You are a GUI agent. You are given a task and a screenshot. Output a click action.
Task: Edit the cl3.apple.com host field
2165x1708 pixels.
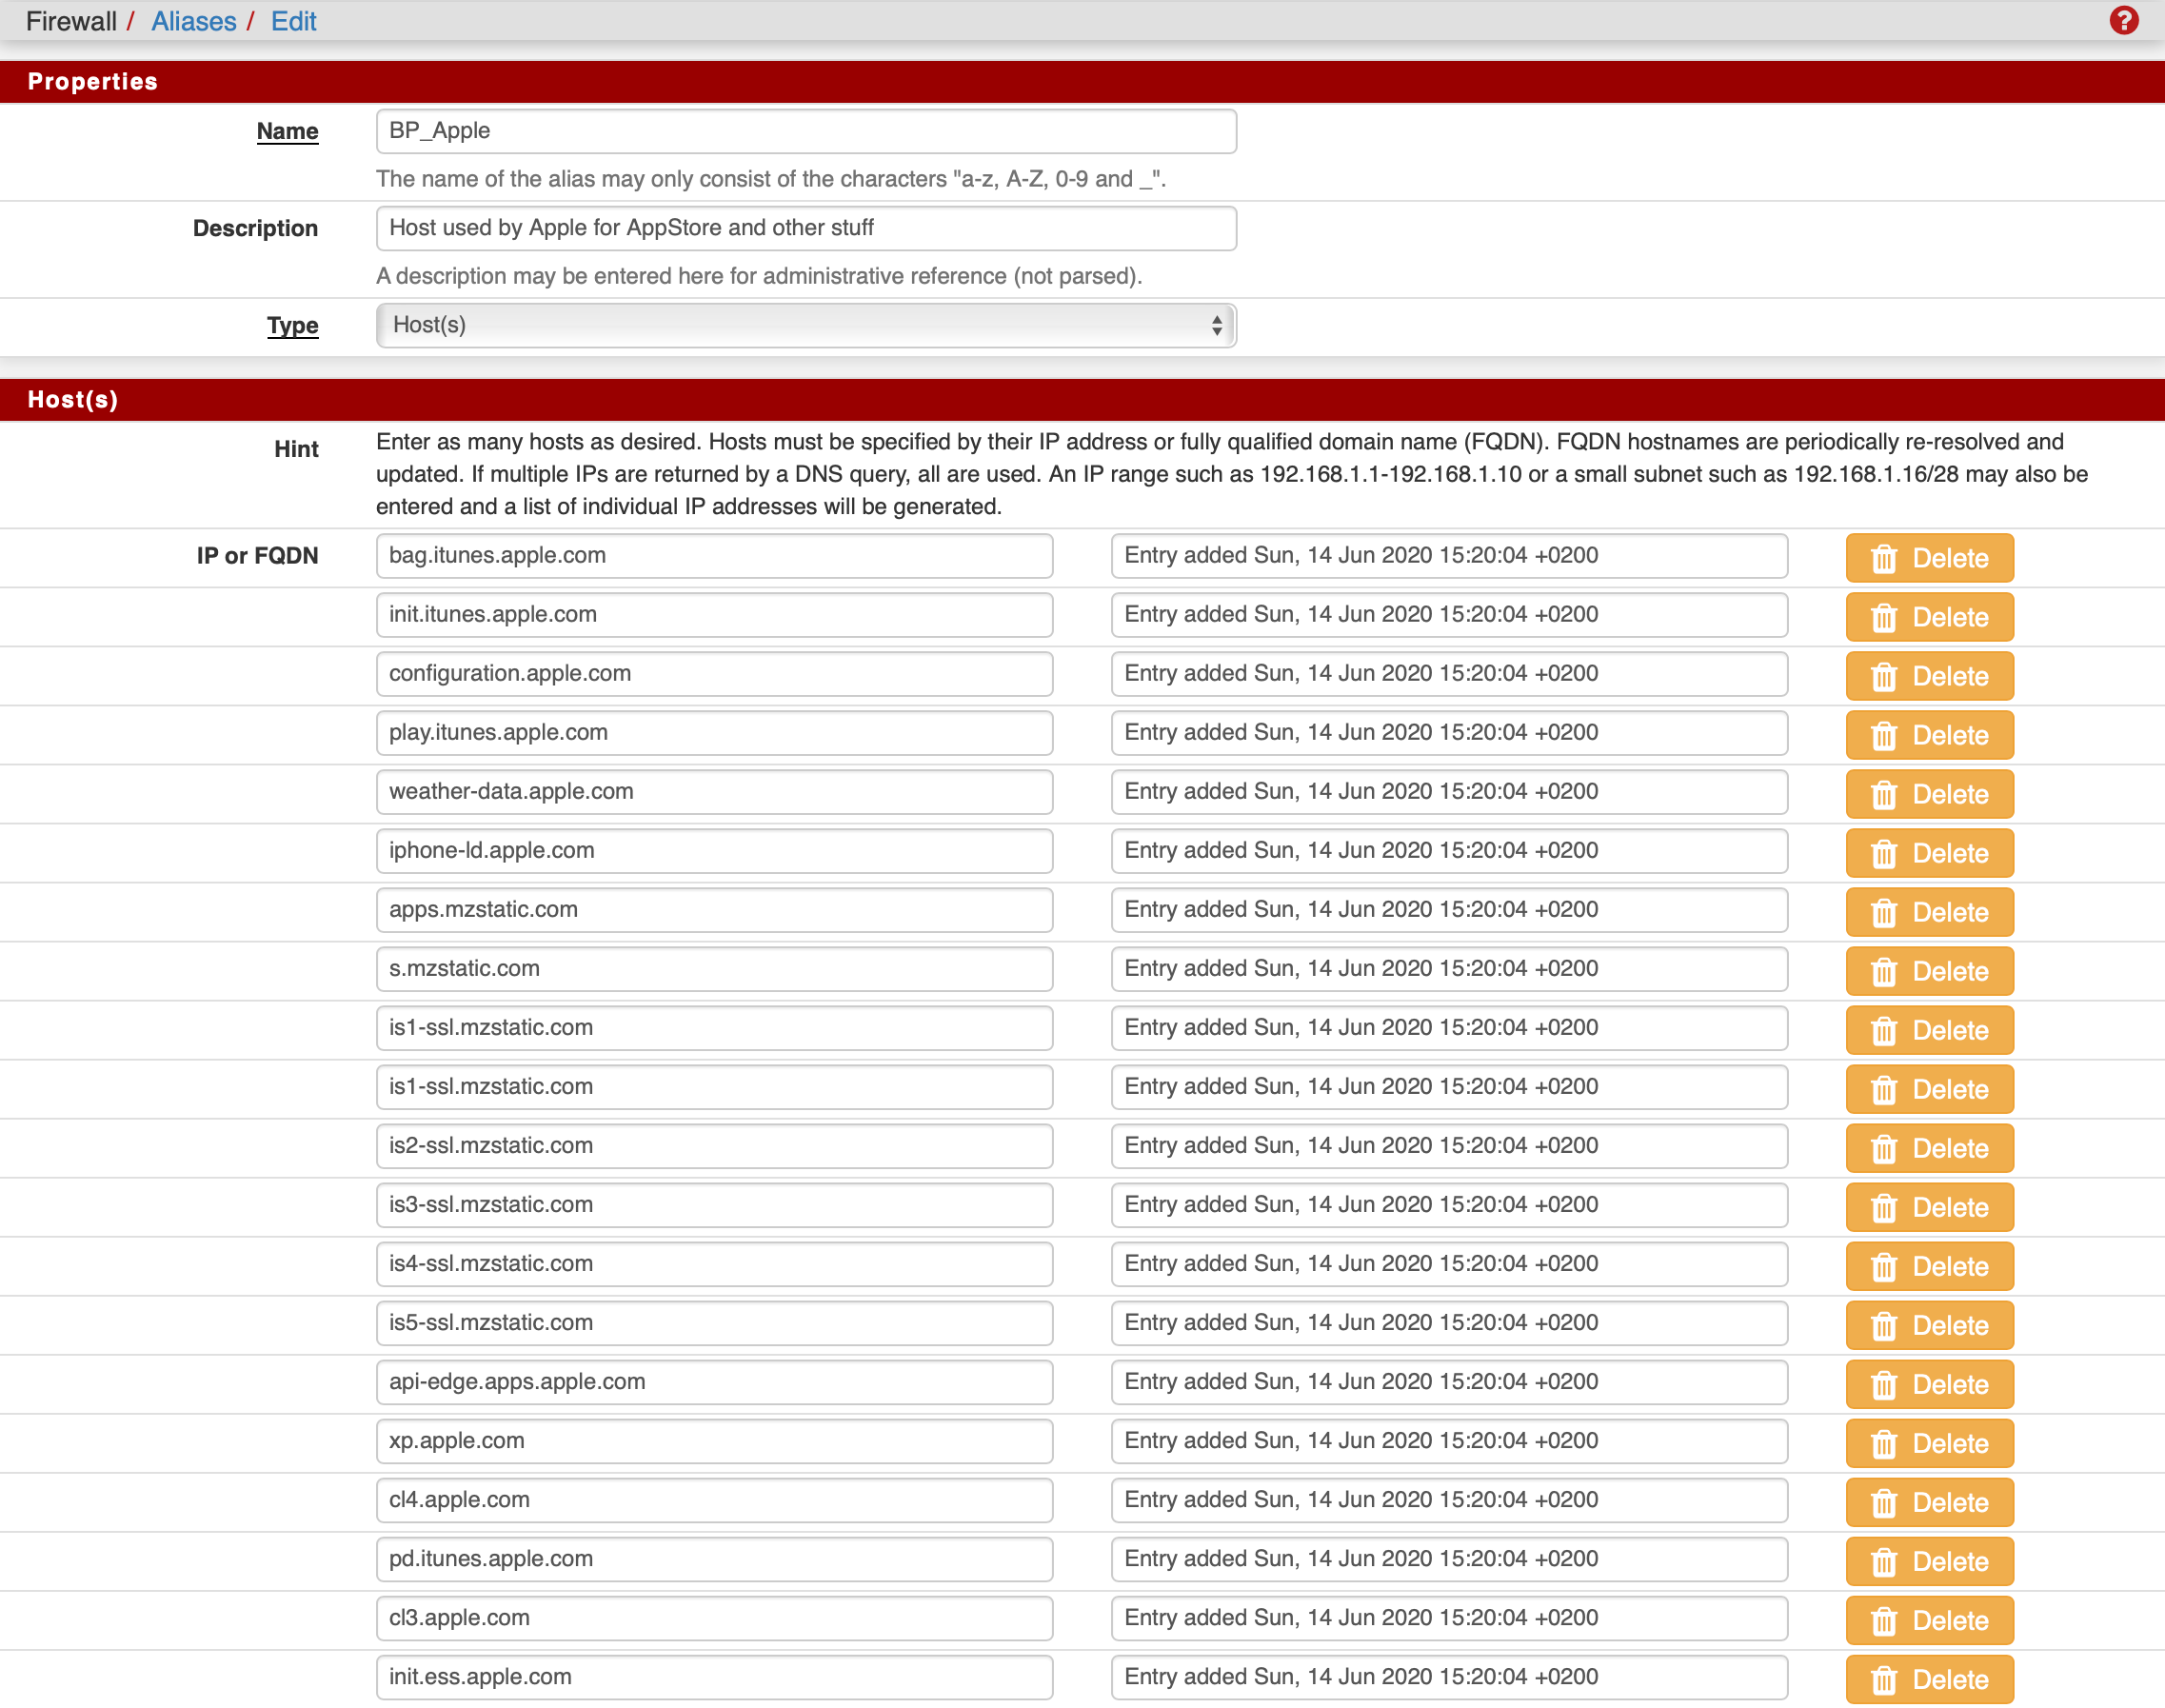point(714,1618)
